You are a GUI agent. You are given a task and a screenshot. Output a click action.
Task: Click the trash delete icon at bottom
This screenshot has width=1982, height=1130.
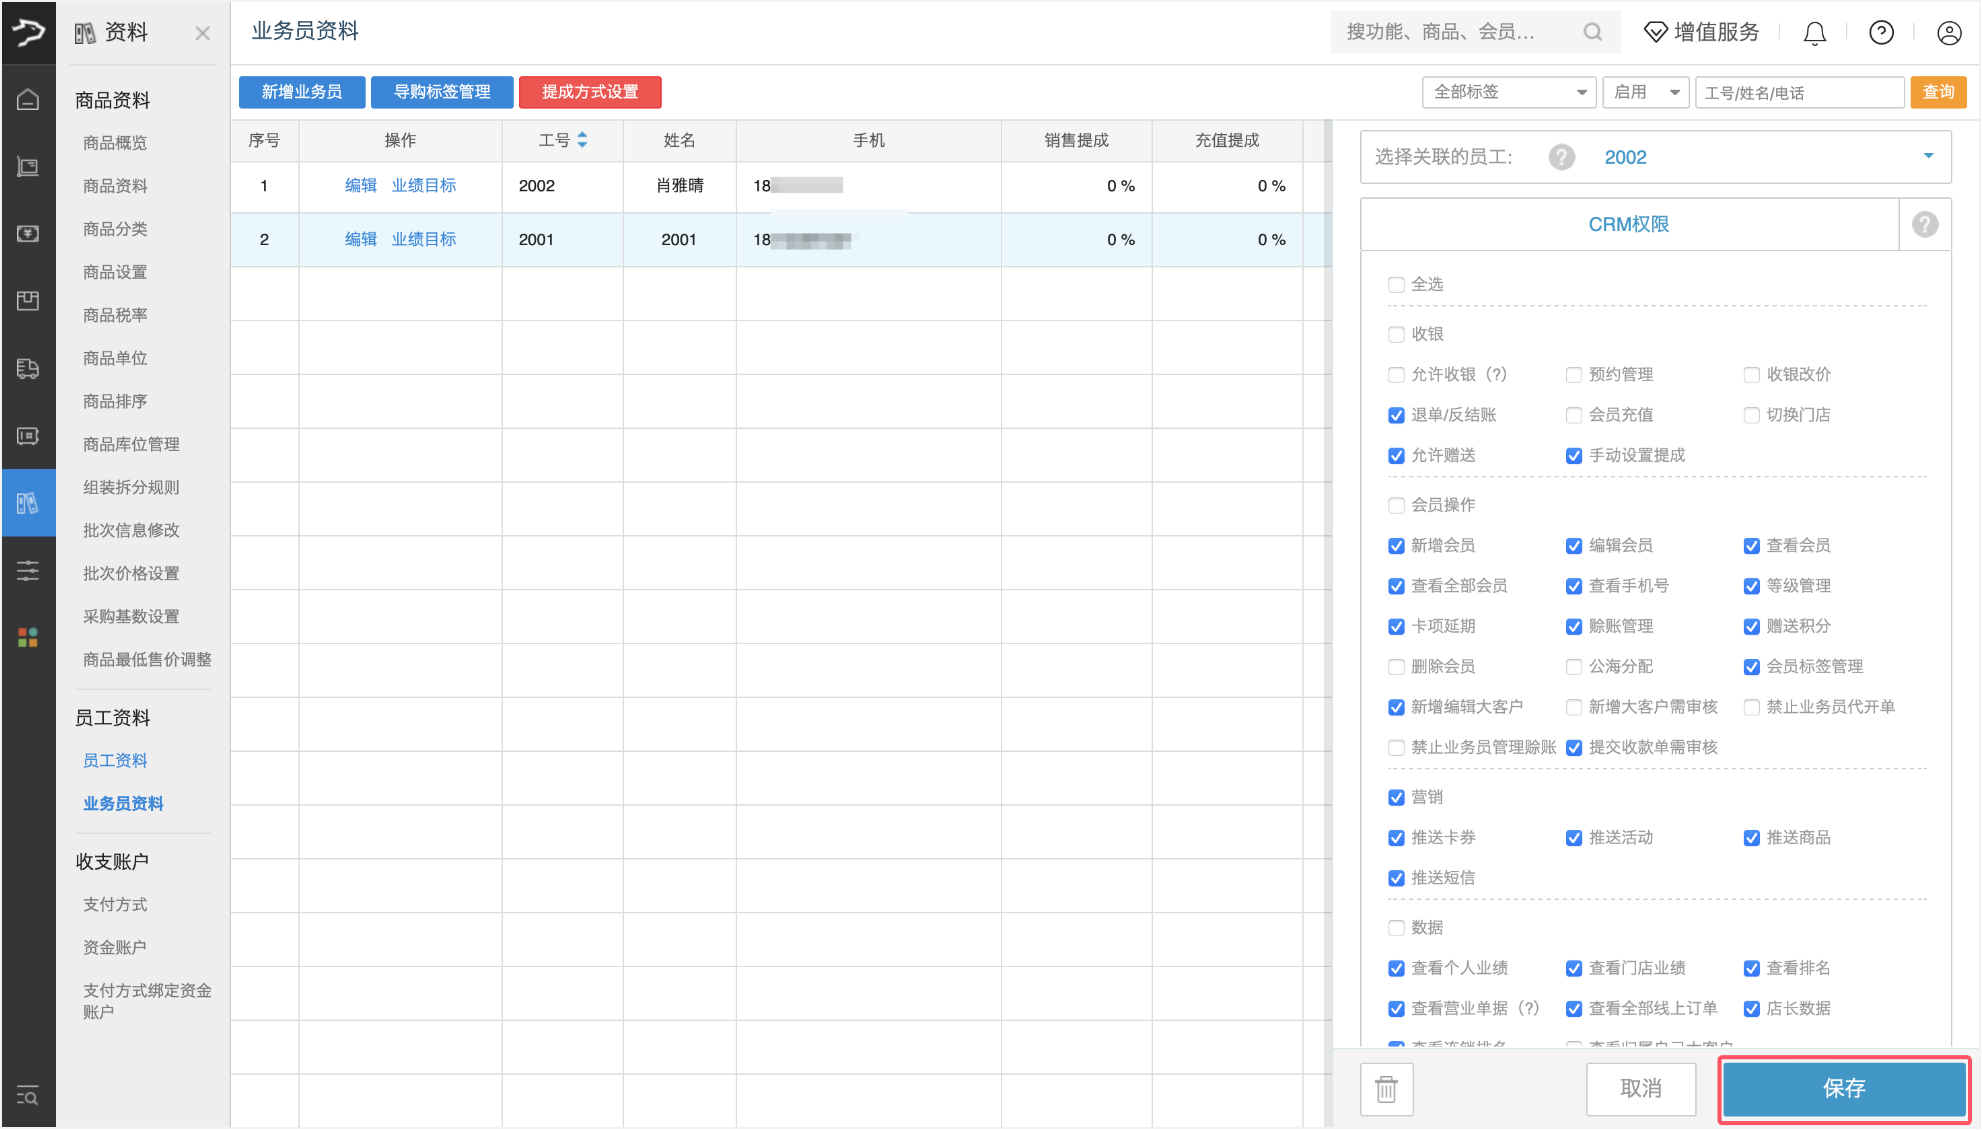pyautogui.click(x=1386, y=1089)
